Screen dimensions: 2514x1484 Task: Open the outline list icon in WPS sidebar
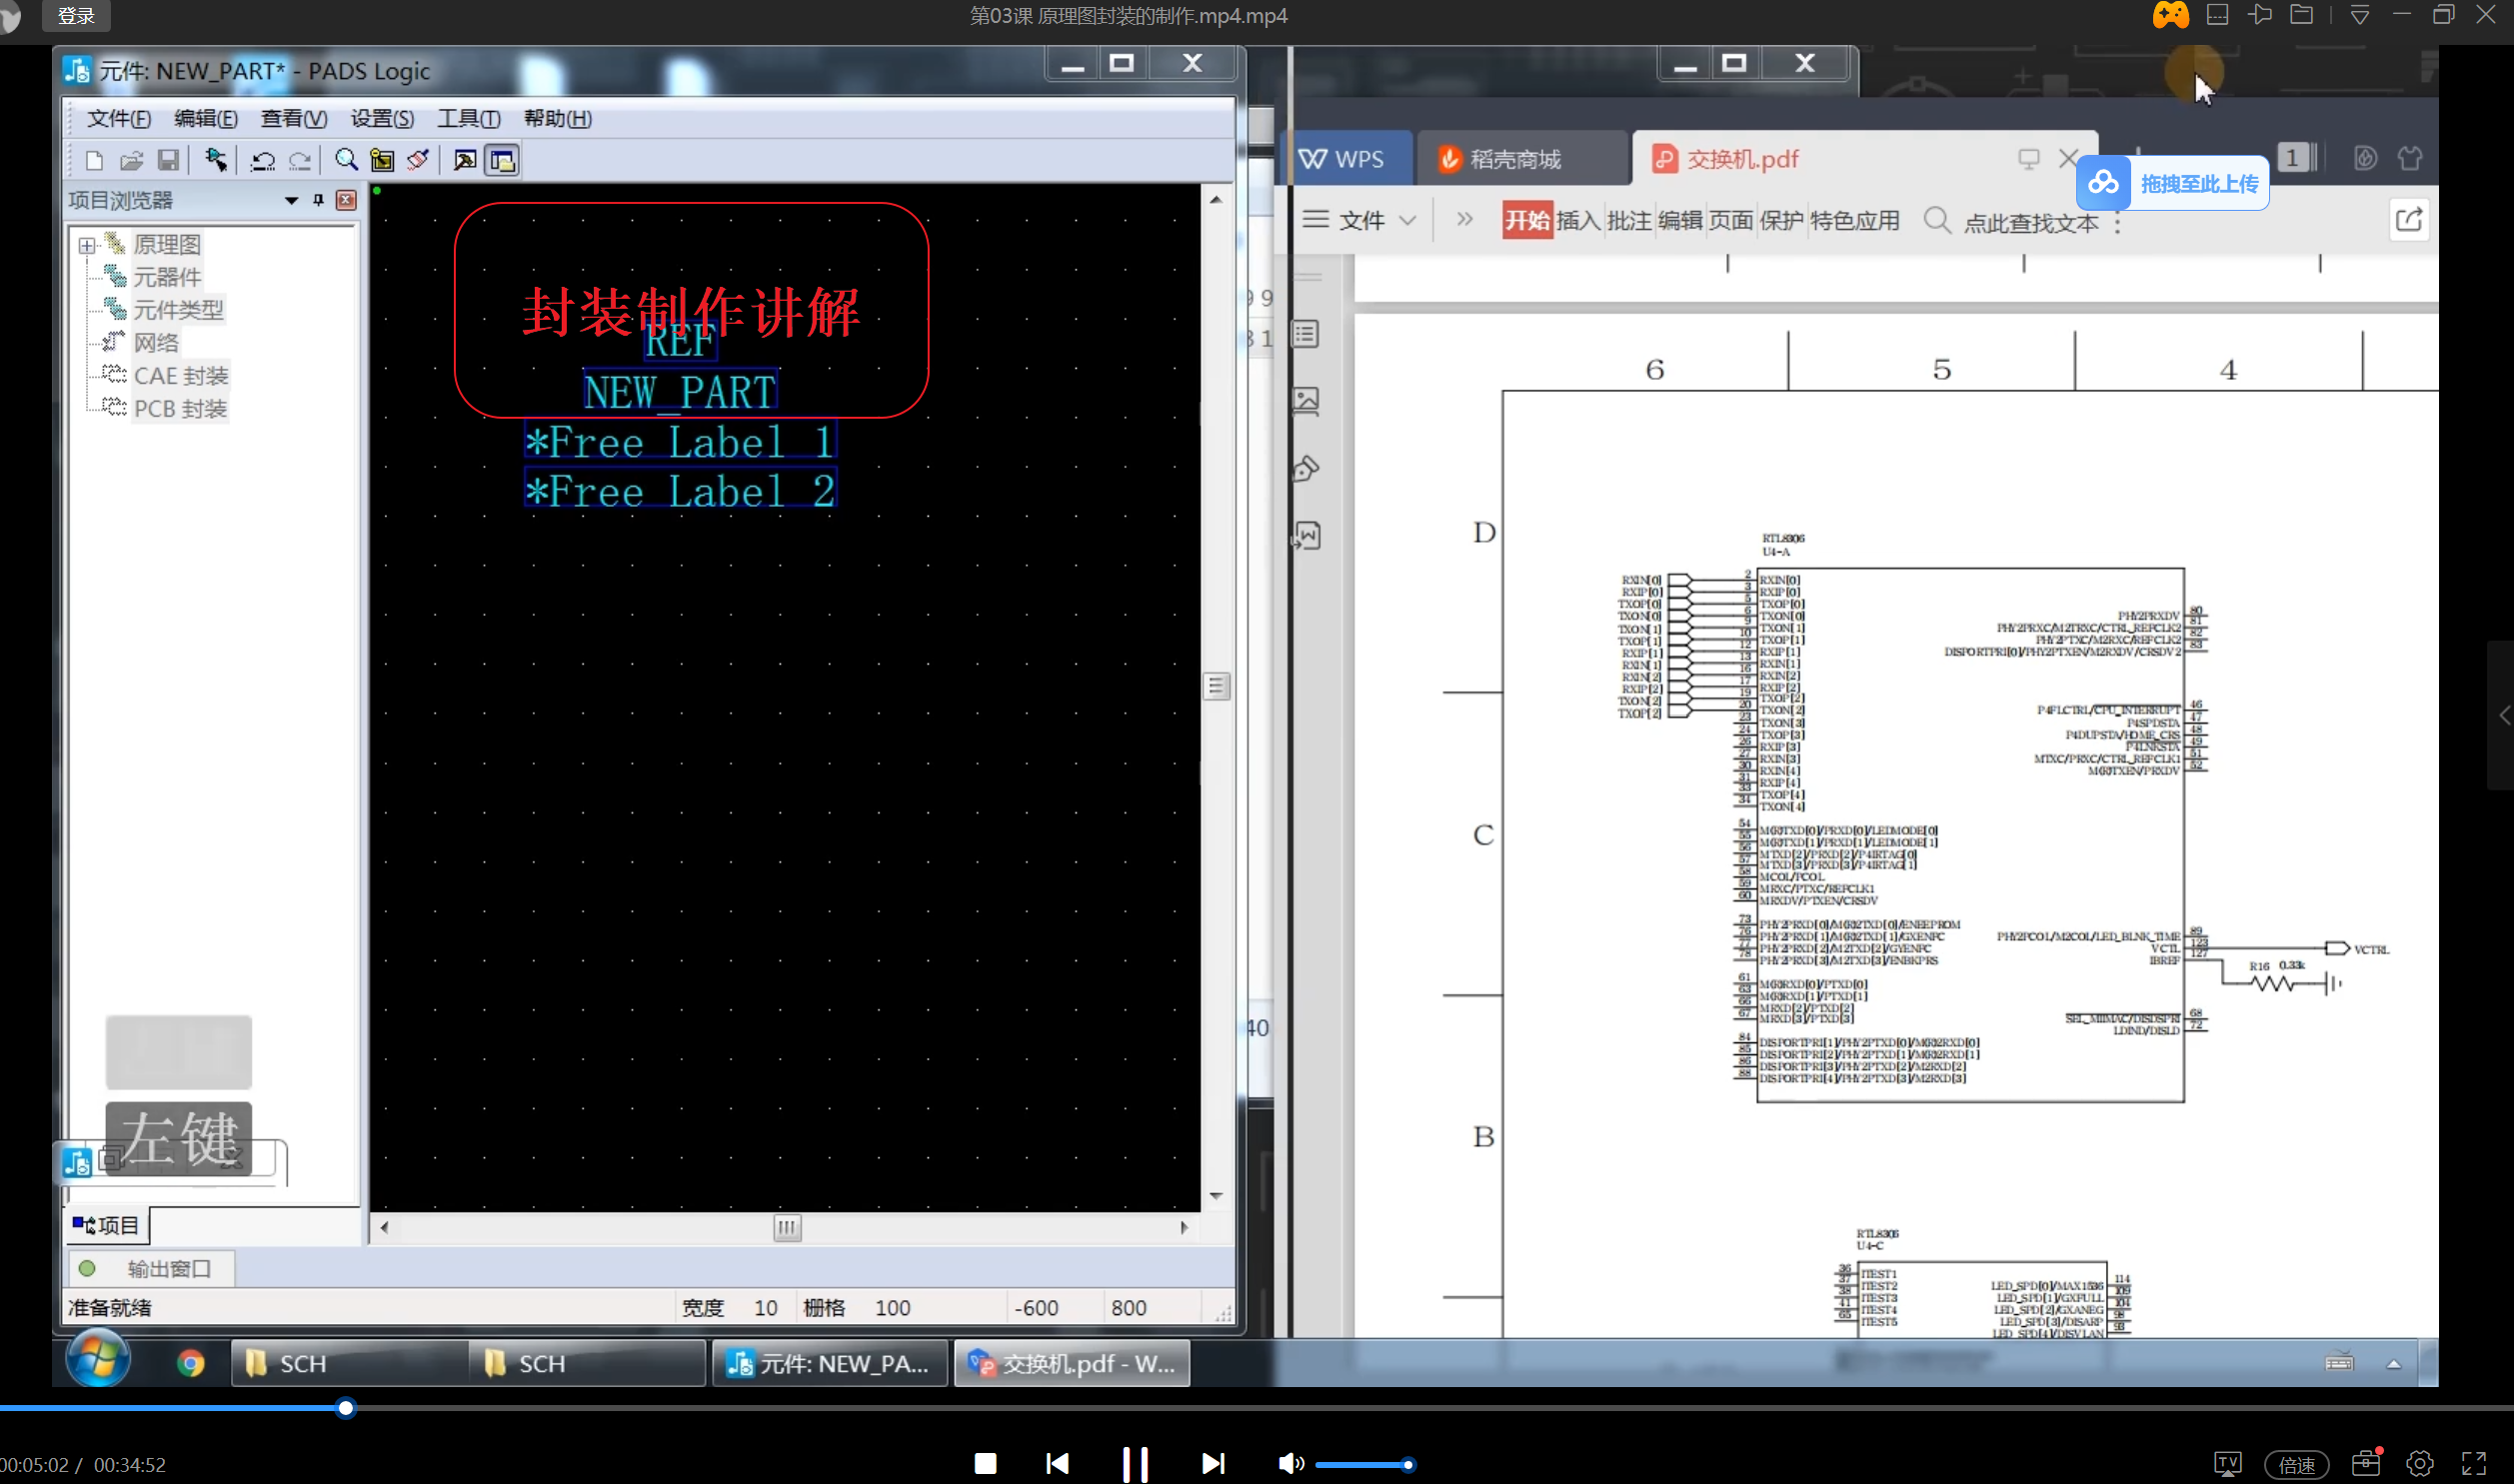[x=1305, y=334]
